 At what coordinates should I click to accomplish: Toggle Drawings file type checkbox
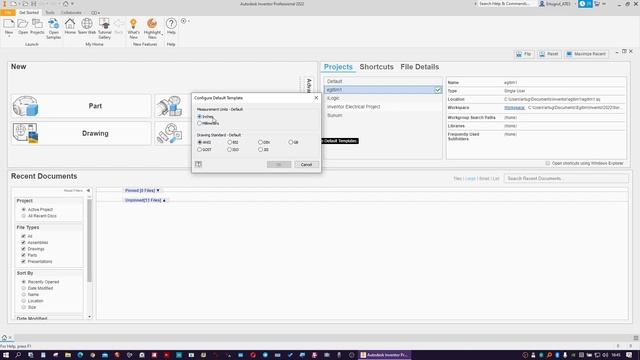pyautogui.click(x=23, y=249)
